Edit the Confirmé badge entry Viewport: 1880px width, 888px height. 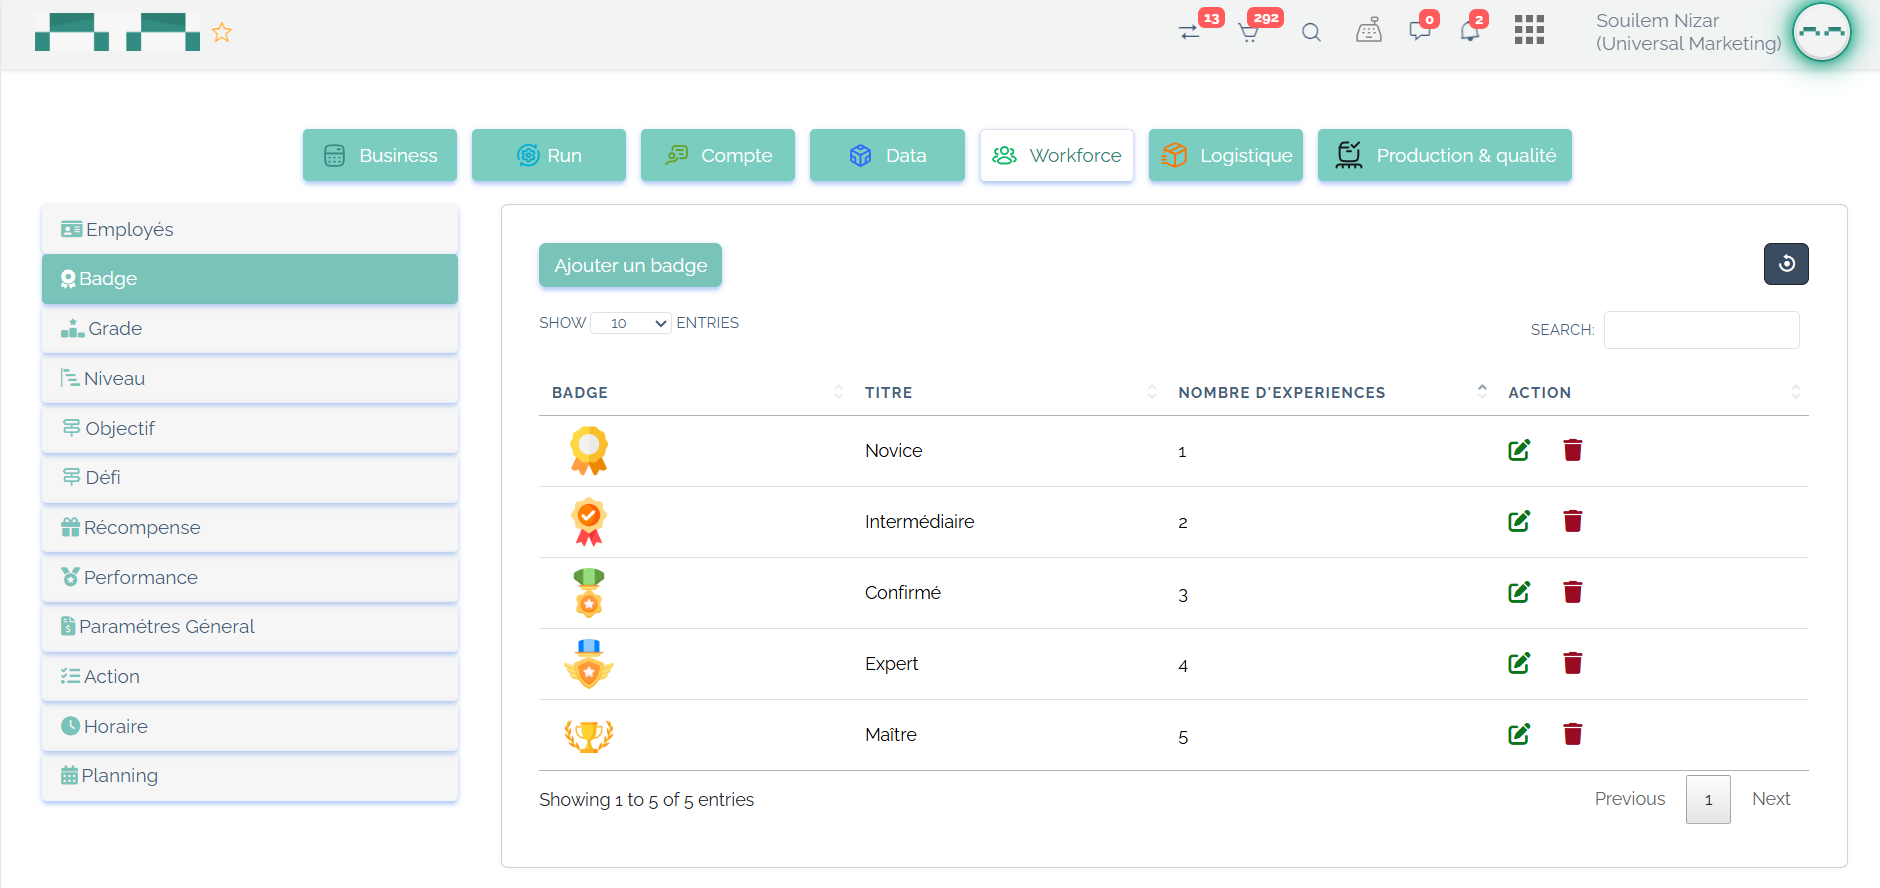1518,592
